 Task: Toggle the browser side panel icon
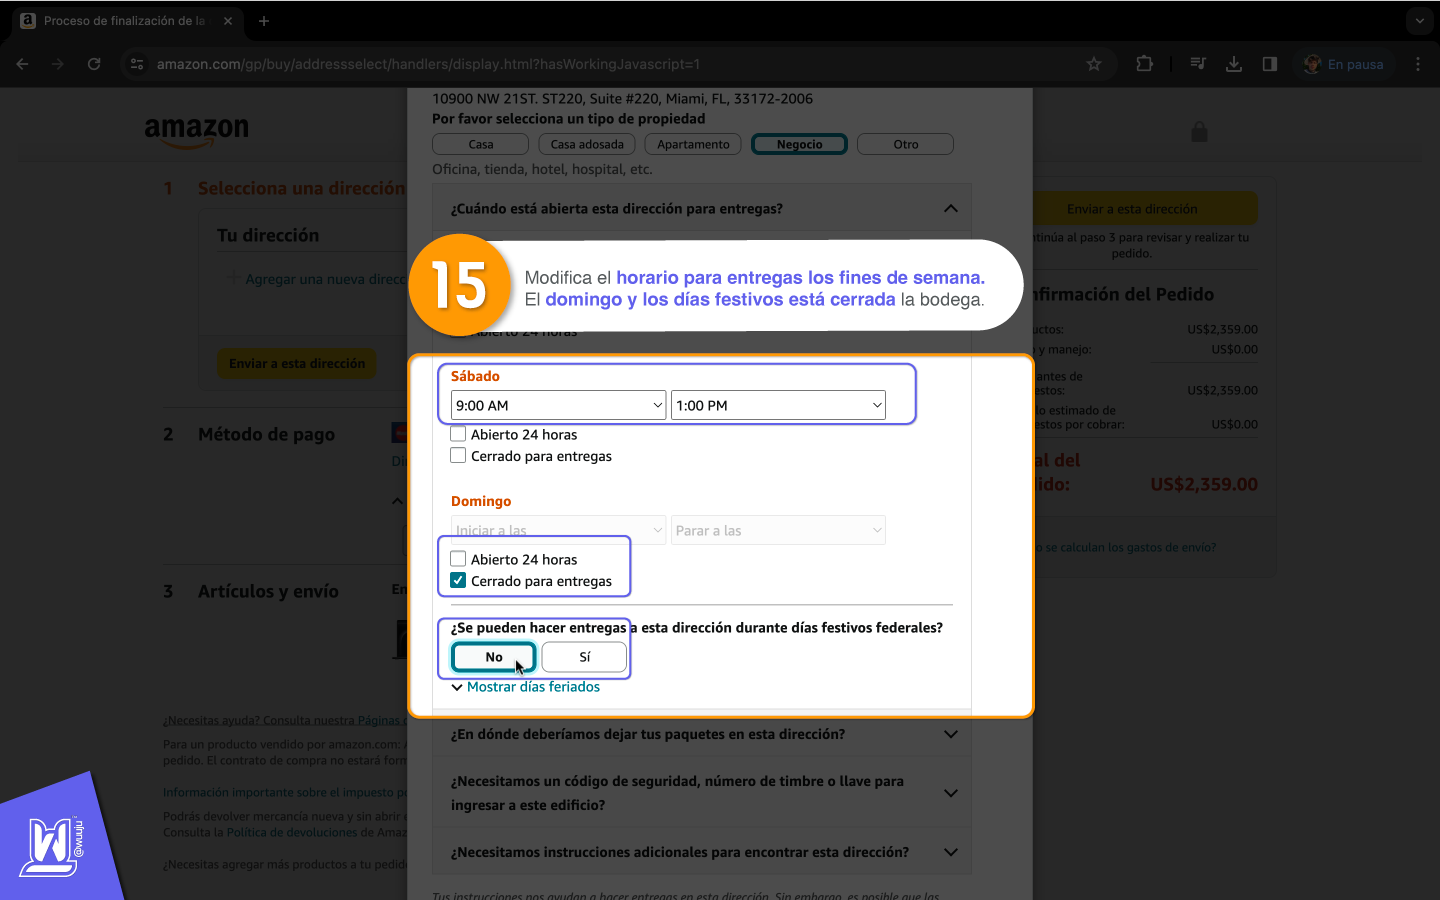(x=1270, y=64)
